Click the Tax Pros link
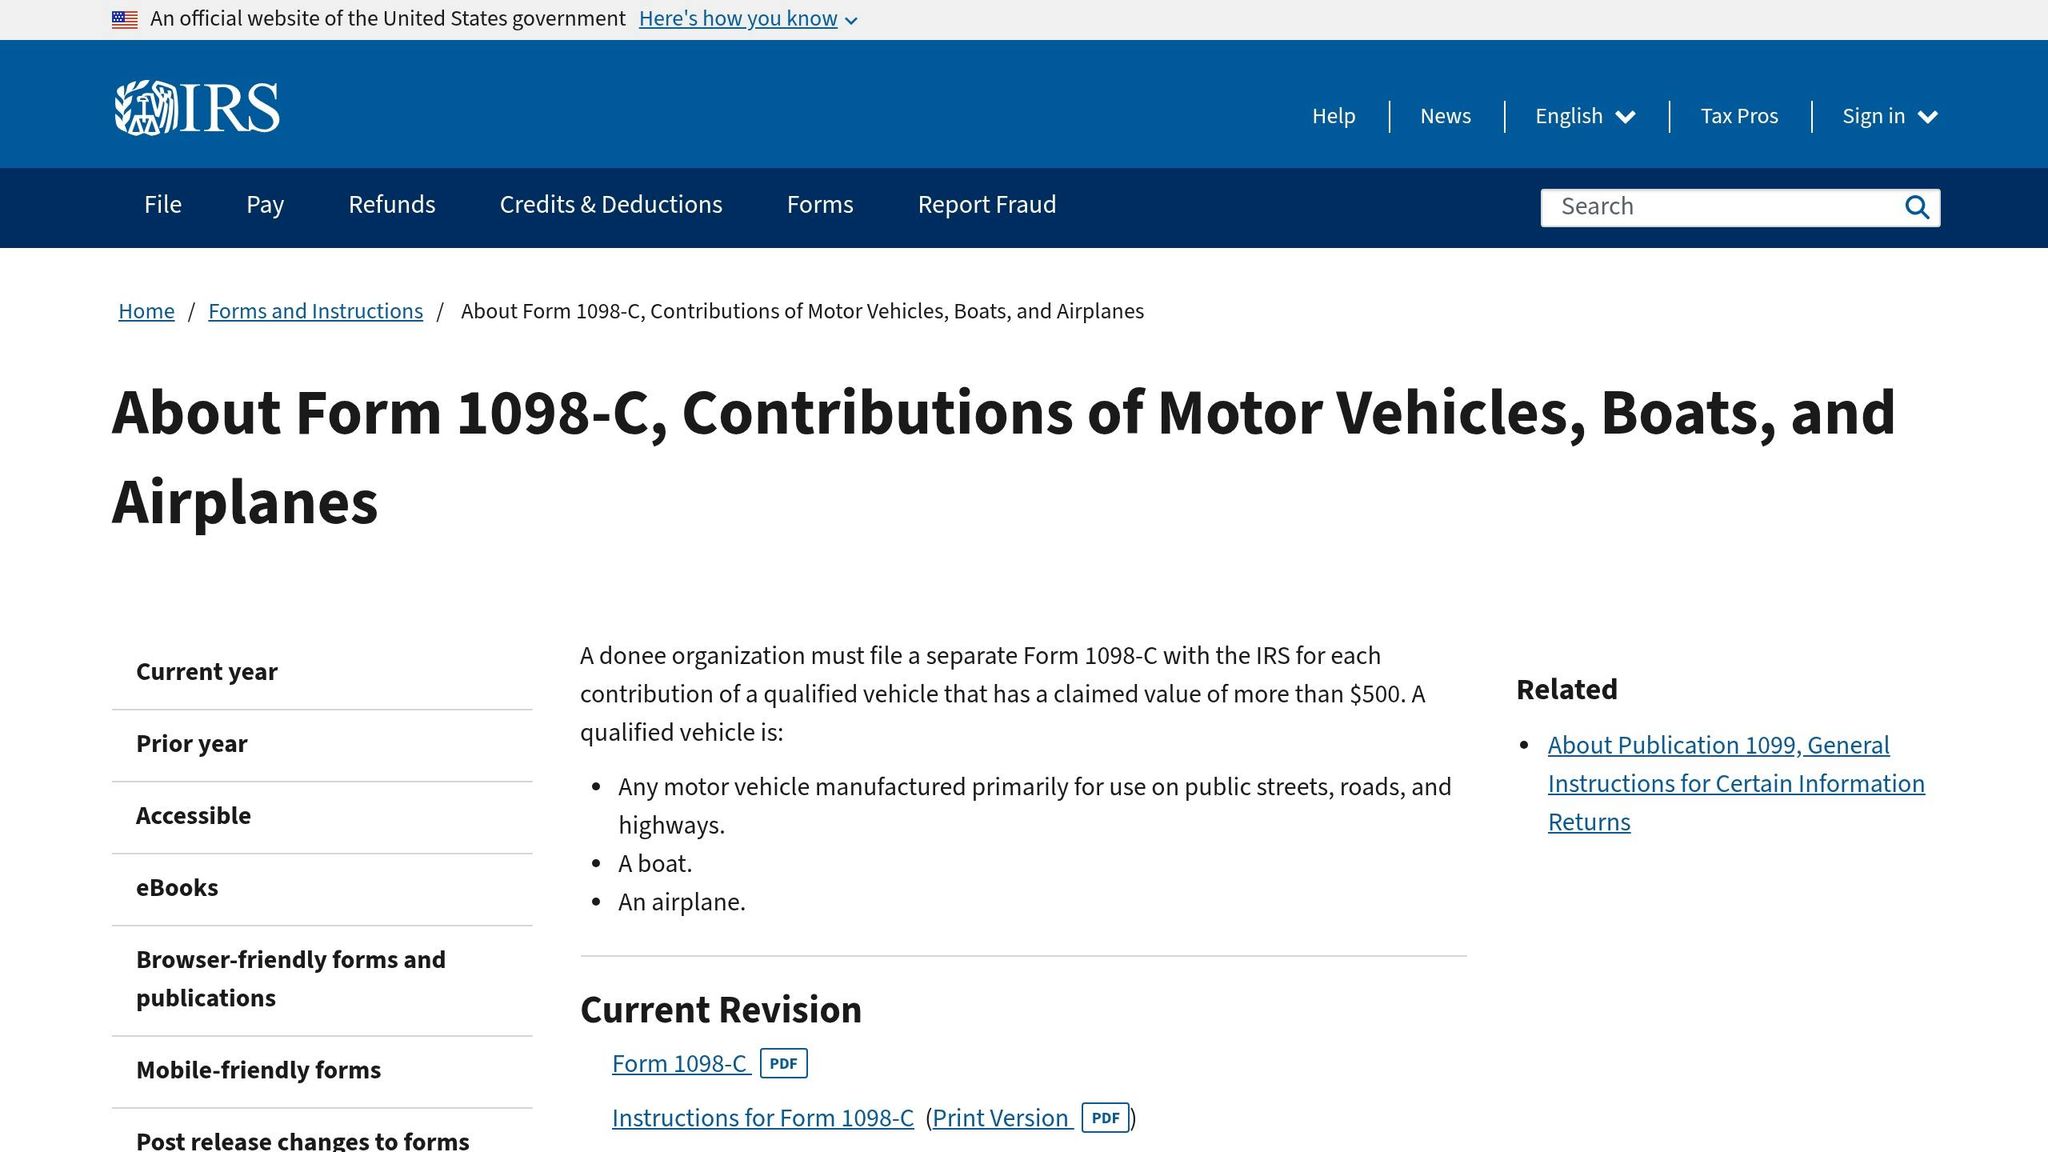This screenshot has height=1152, width=2048. 1739,116
